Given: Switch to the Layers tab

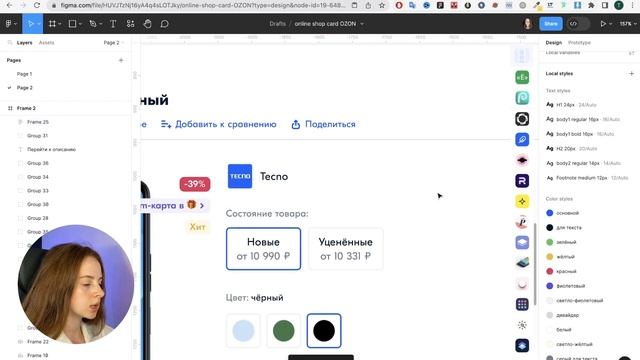Looking at the screenshot, I should pos(24,42).
